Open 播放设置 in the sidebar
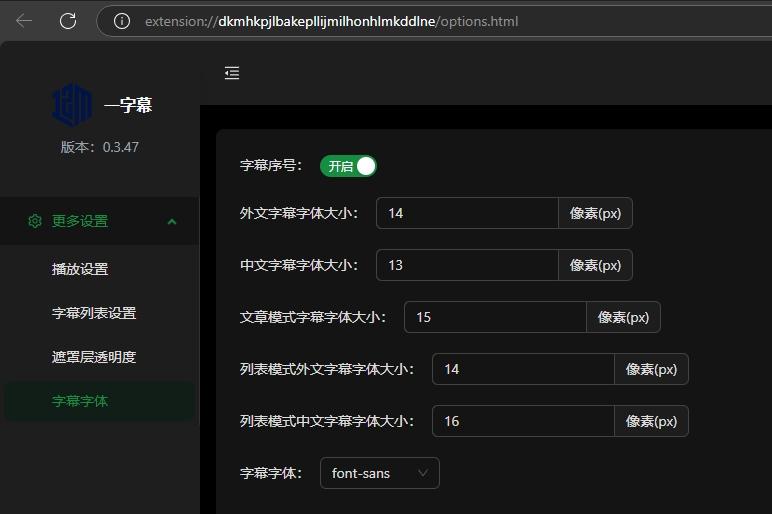Viewport: 772px width, 514px height. tap(80, 269)
